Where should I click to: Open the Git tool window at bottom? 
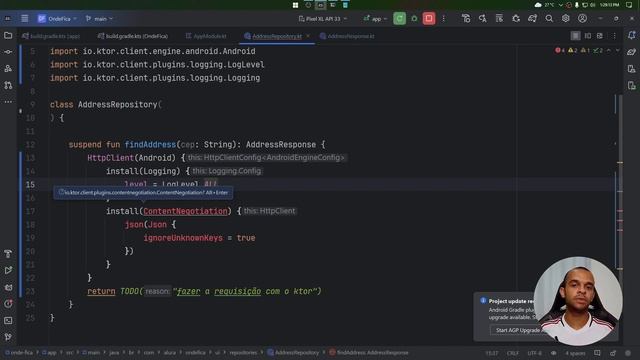pos(8,337)
